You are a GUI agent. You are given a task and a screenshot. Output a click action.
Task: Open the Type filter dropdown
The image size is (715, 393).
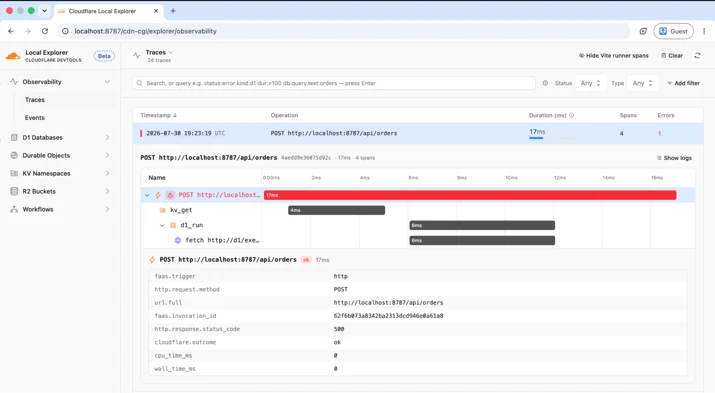pyautogui.click(x=642, y=83)
